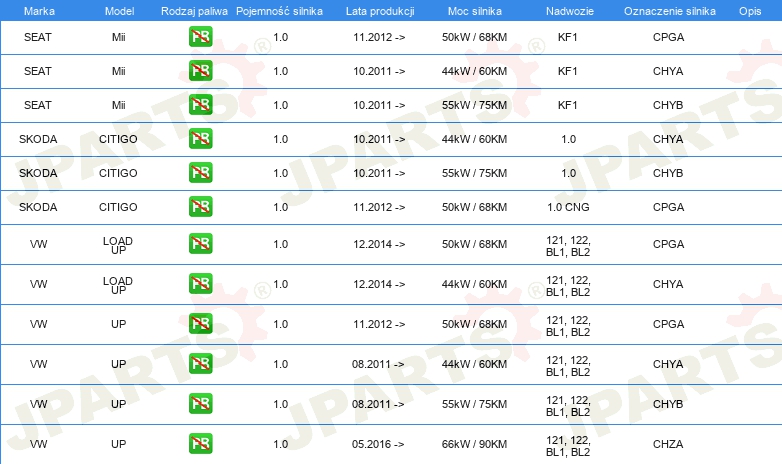This screenshot has width=782, height=464.
Task: Click the 66kW / 90KM power cell
Action: [474, 444]
